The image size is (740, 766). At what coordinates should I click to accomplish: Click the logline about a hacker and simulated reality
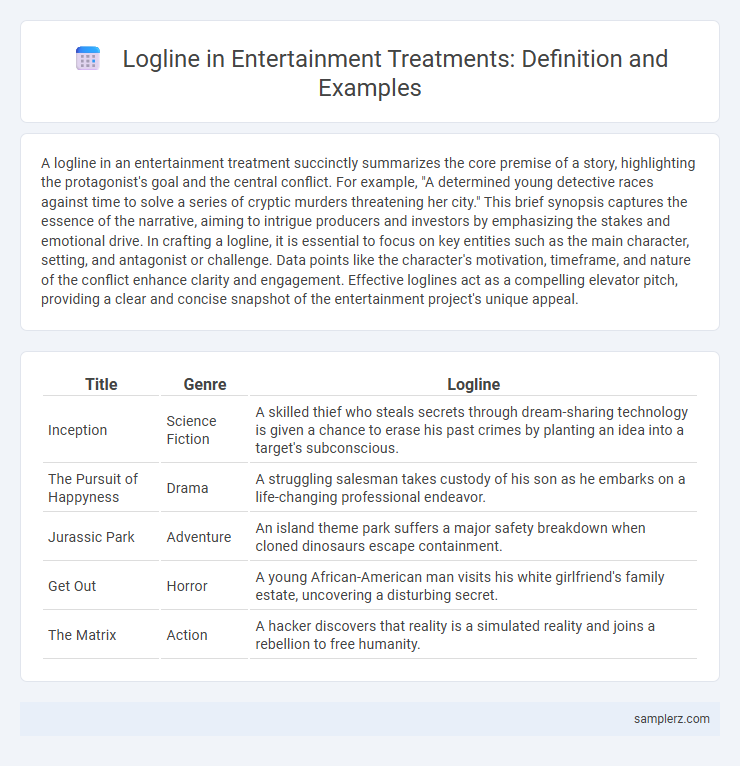[473, 634]
